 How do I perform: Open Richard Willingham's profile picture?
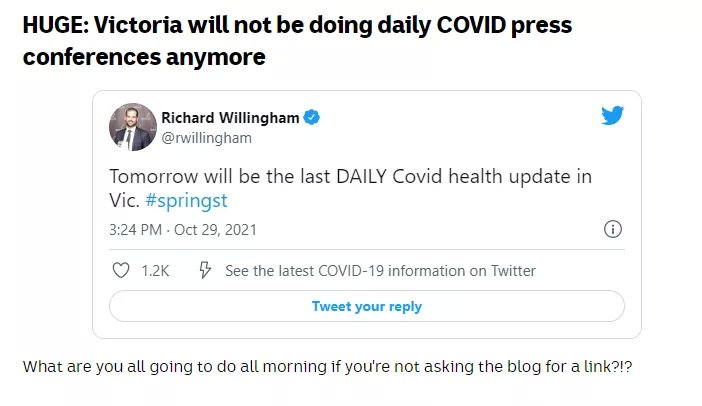coord(133,127)
